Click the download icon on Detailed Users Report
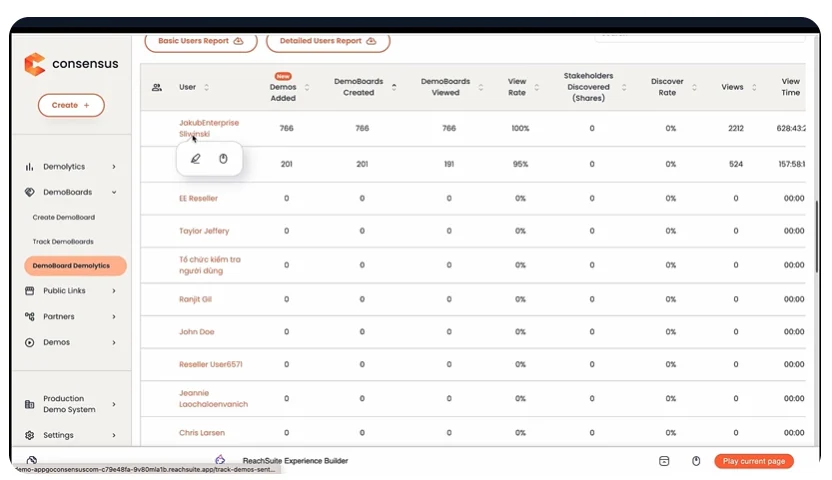The image size is (832, 480). pos(371,41)
